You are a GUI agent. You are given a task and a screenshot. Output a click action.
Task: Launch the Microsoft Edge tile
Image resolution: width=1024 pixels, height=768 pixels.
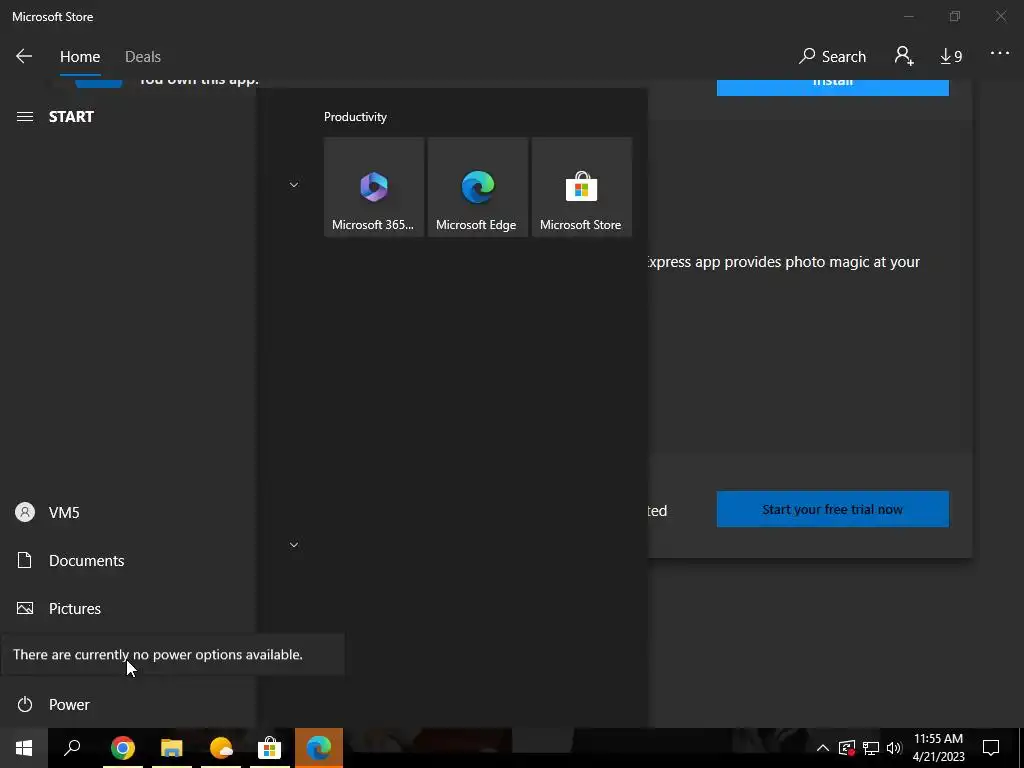(477, 187)
